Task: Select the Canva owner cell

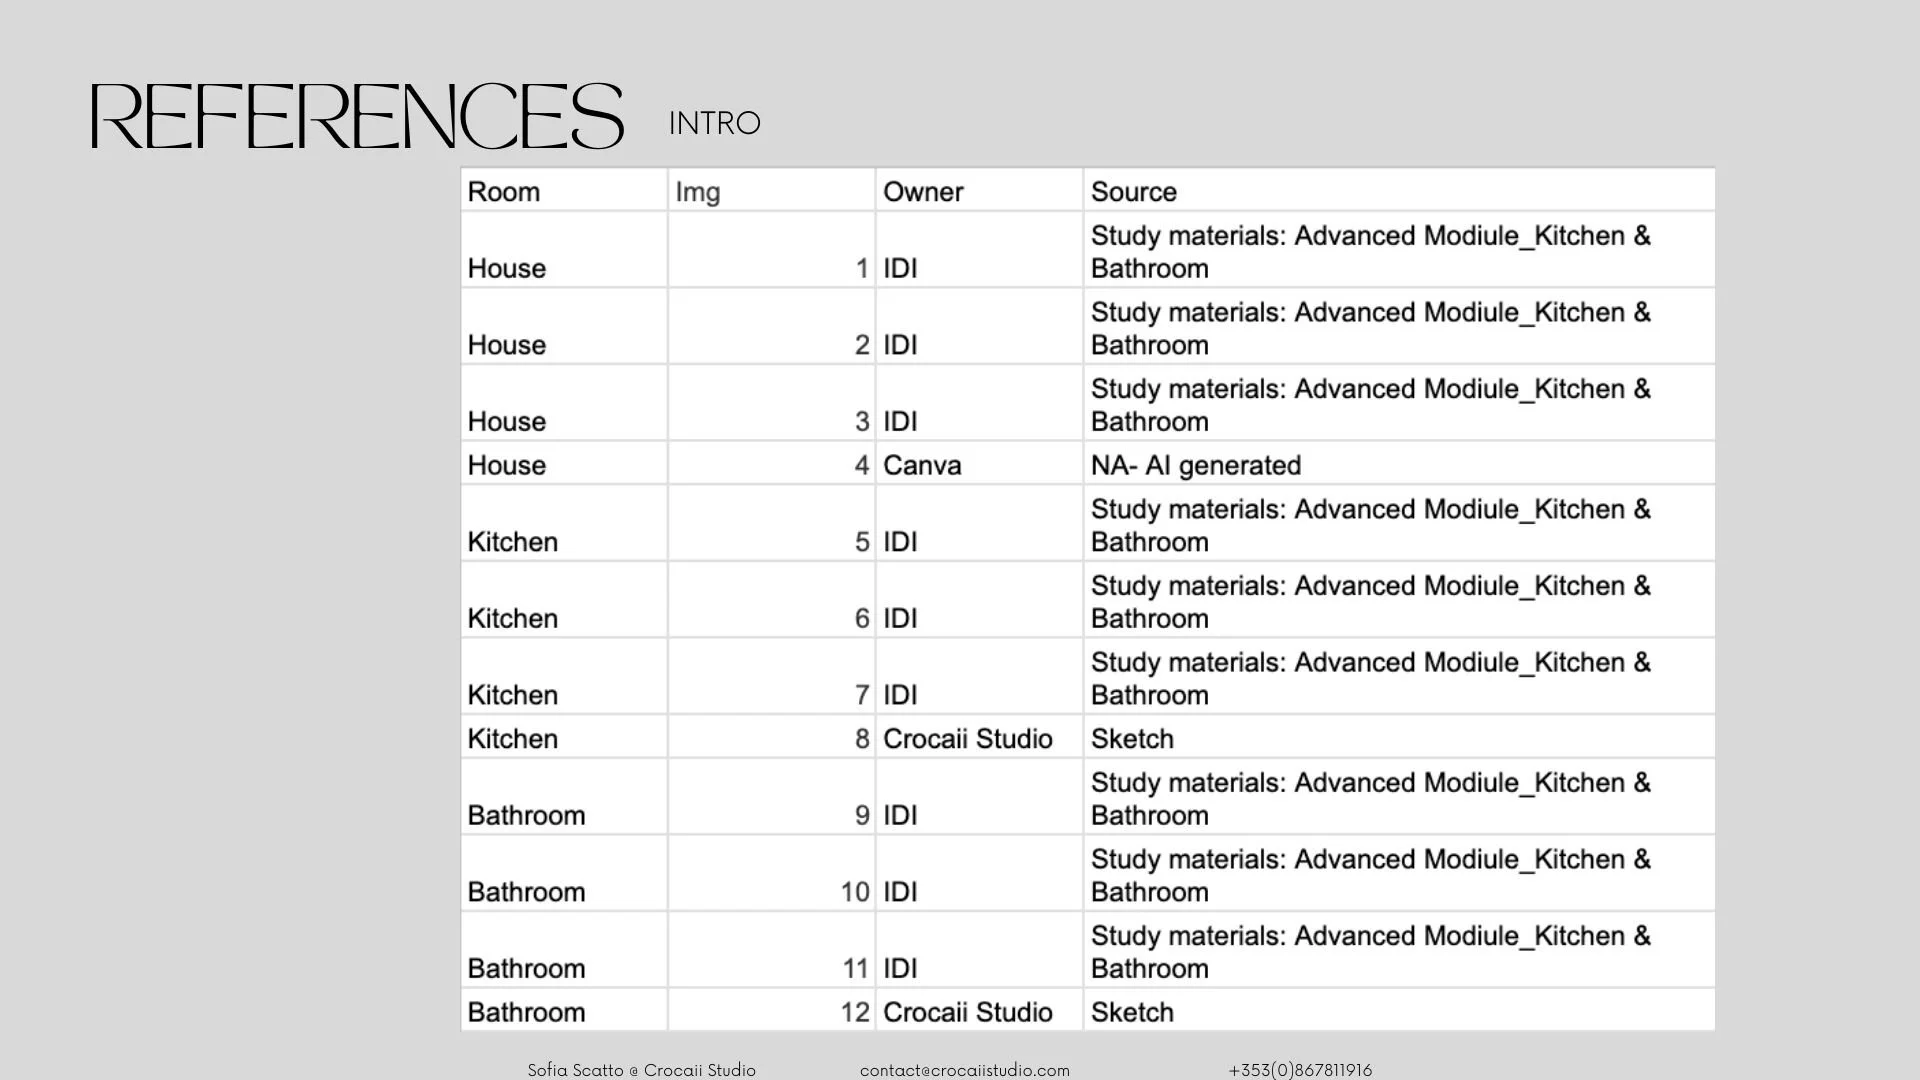Action: tap(922, 465)
